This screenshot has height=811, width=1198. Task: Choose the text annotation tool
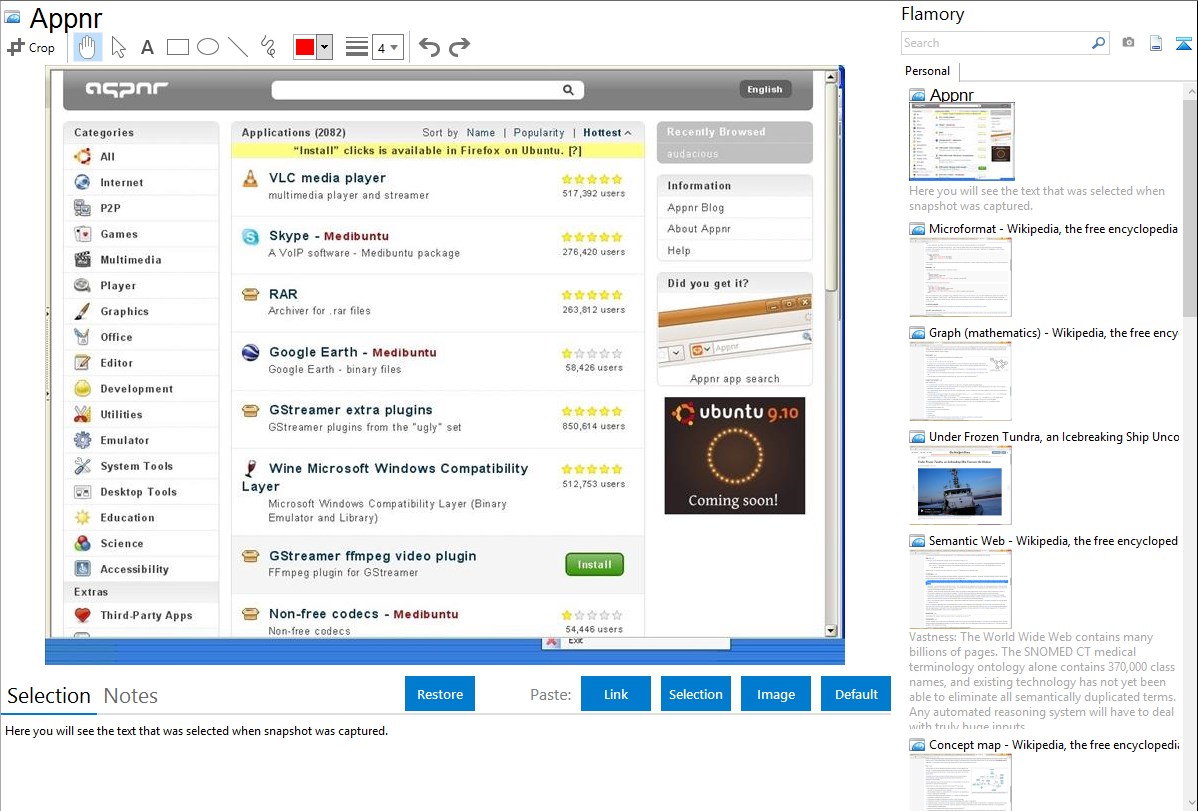(147, 47)
